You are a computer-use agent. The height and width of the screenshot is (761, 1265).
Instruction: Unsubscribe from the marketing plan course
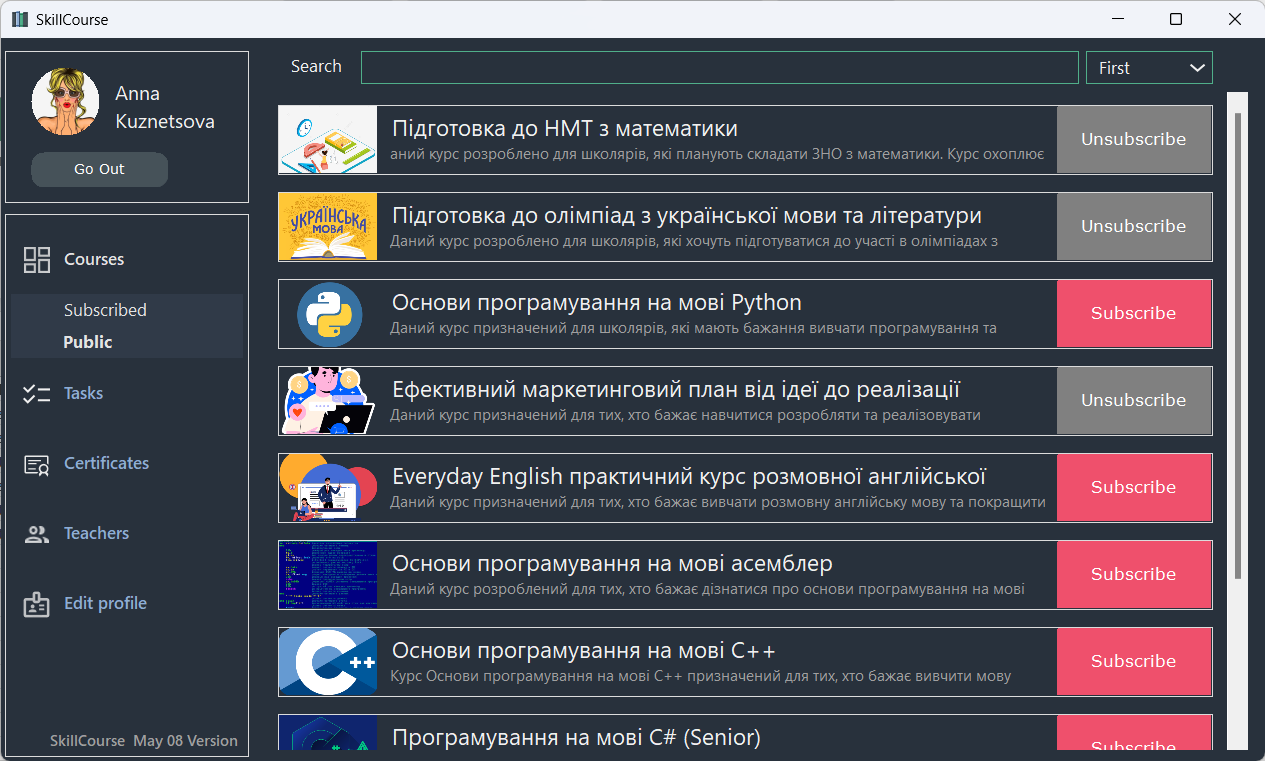coord(1133,400)
